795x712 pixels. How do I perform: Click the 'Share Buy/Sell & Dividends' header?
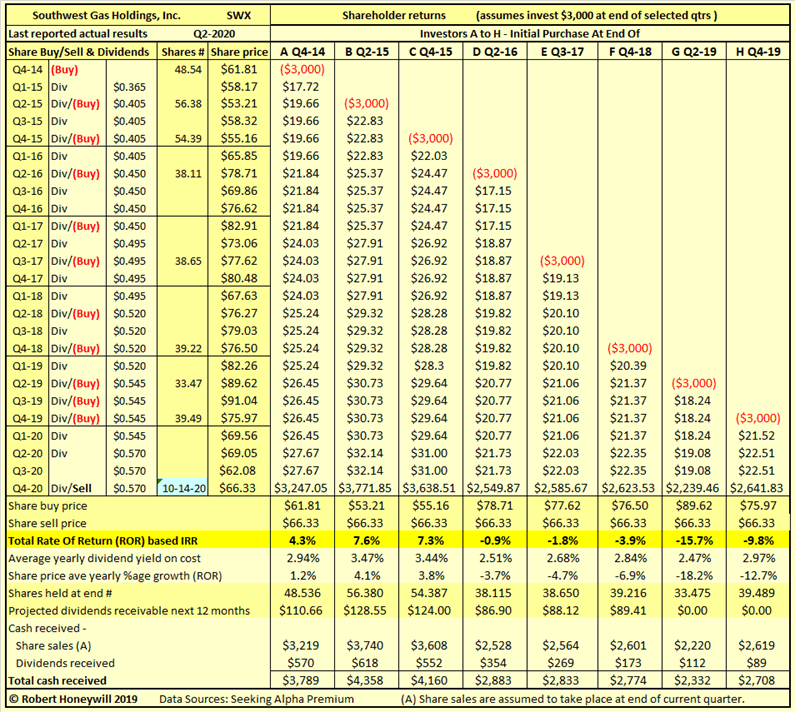tap(79, 52)
